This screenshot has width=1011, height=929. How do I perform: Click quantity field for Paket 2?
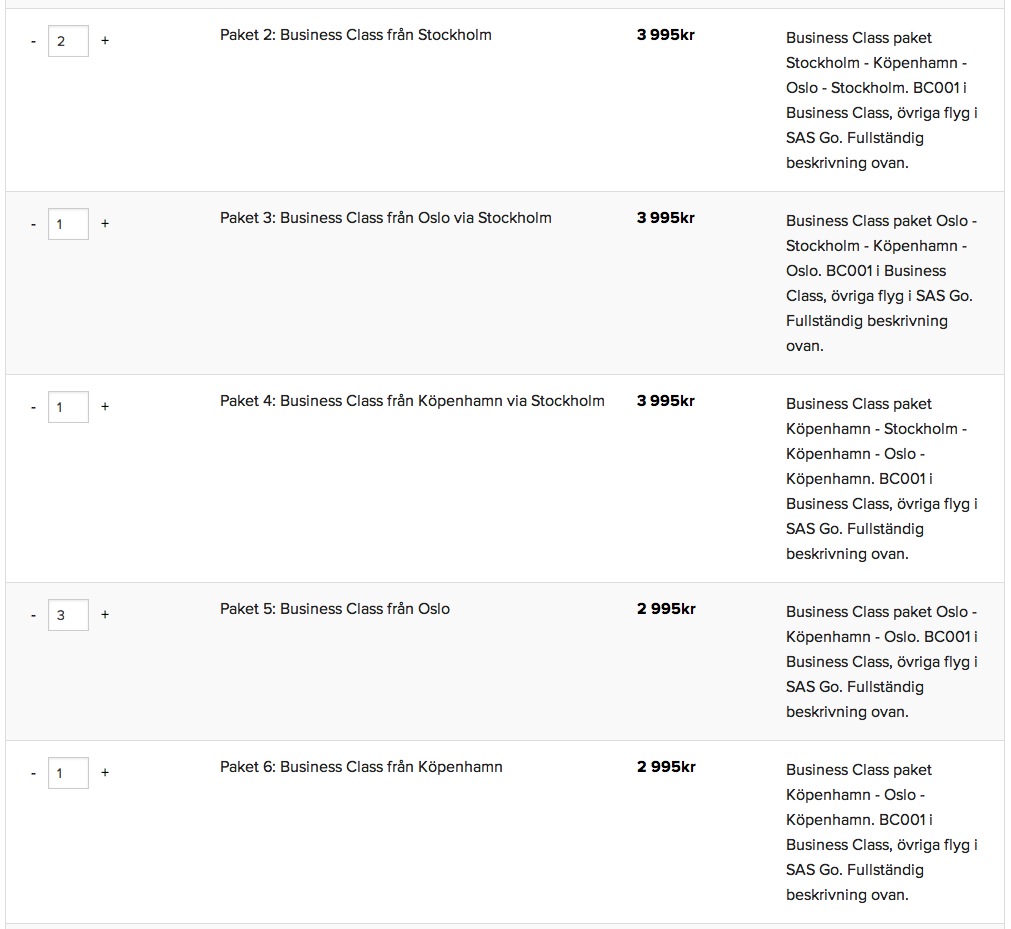(68, 41)
